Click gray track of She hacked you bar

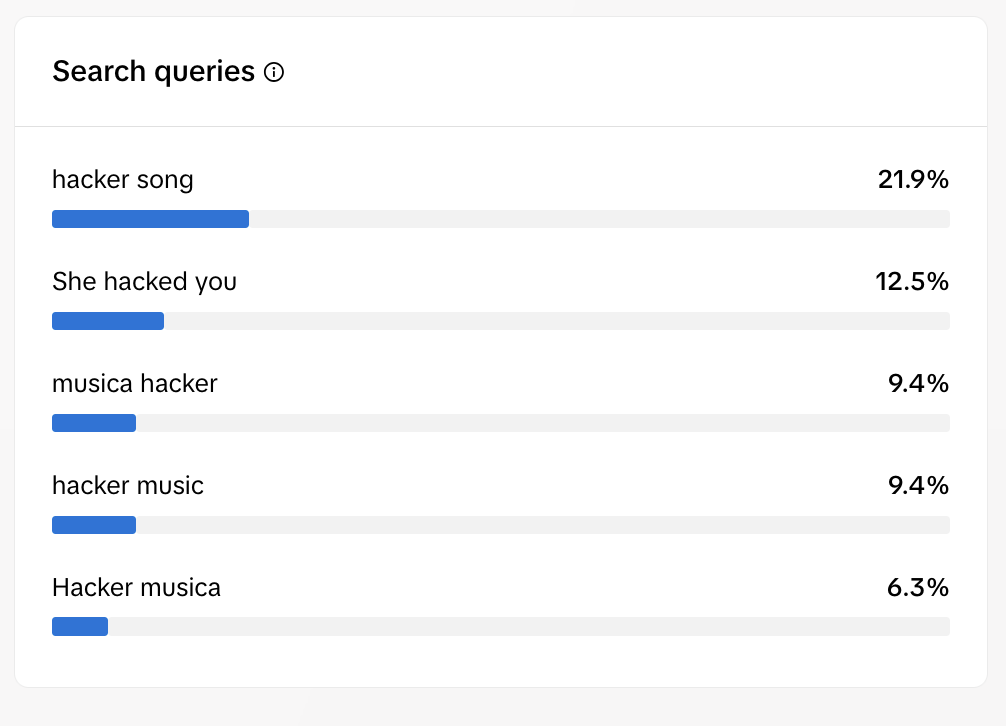pos(557,321)
